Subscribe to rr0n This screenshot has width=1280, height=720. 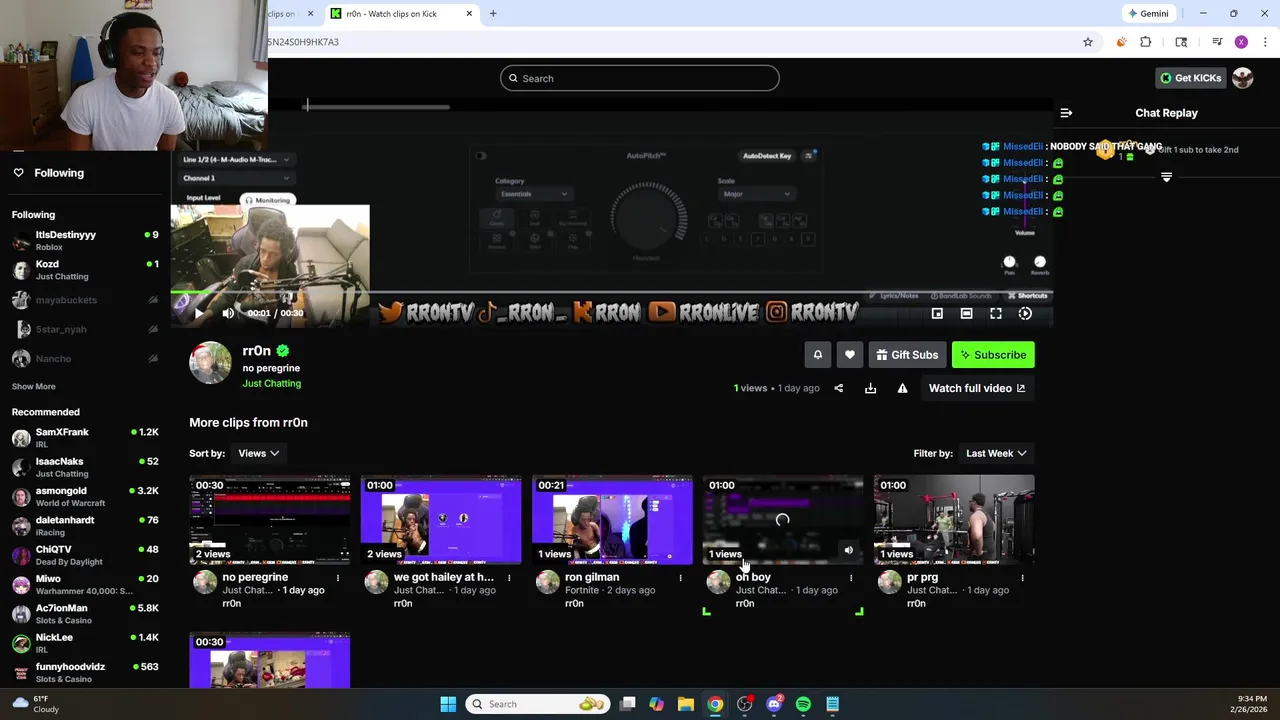tap(993, 355)
